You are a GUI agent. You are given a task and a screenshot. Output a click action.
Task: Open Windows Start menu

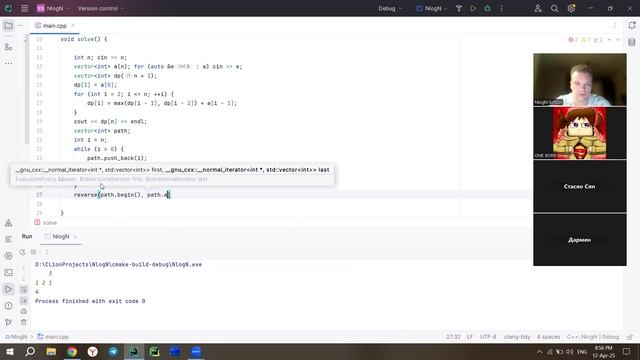(9, 351)
